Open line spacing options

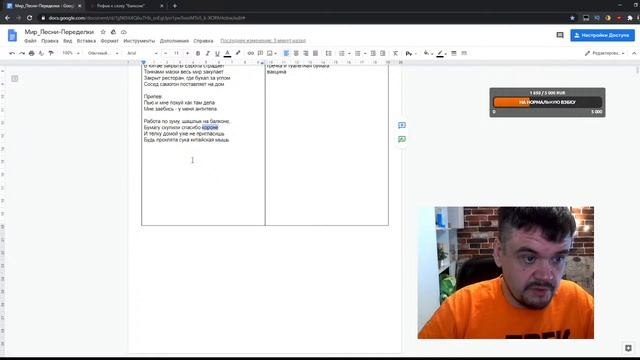[x=329, y=53]
